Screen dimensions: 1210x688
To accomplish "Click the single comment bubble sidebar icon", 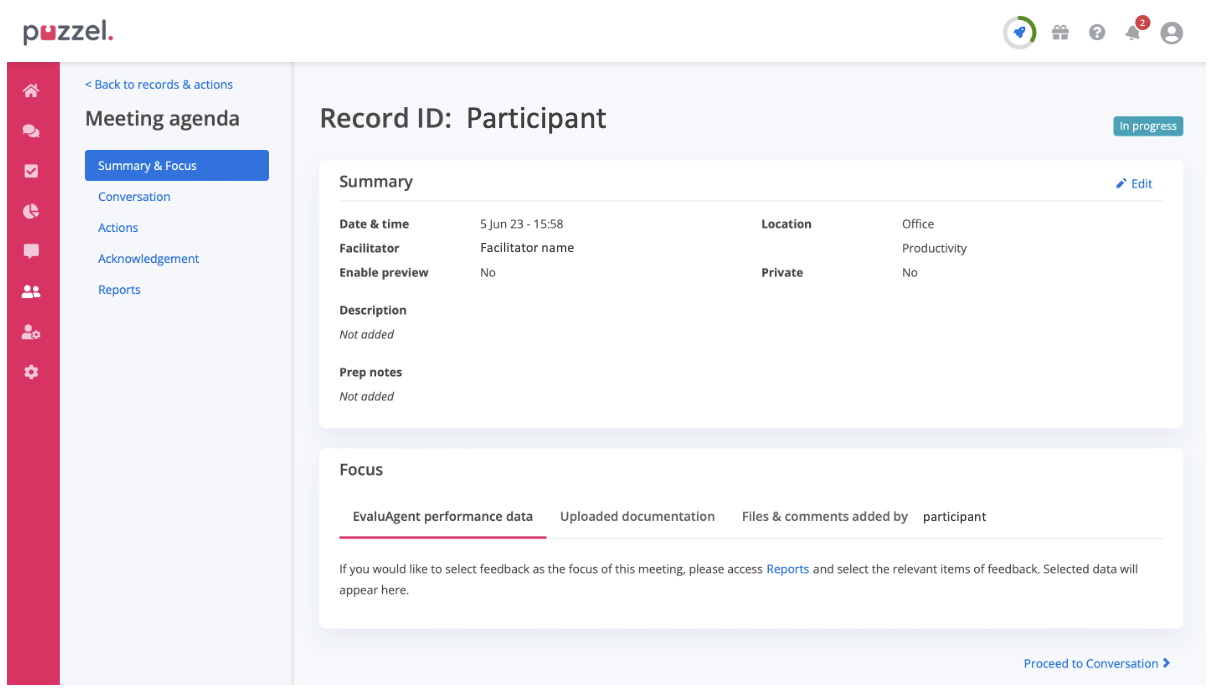I will pyautogui.click(x=31, y=251).
